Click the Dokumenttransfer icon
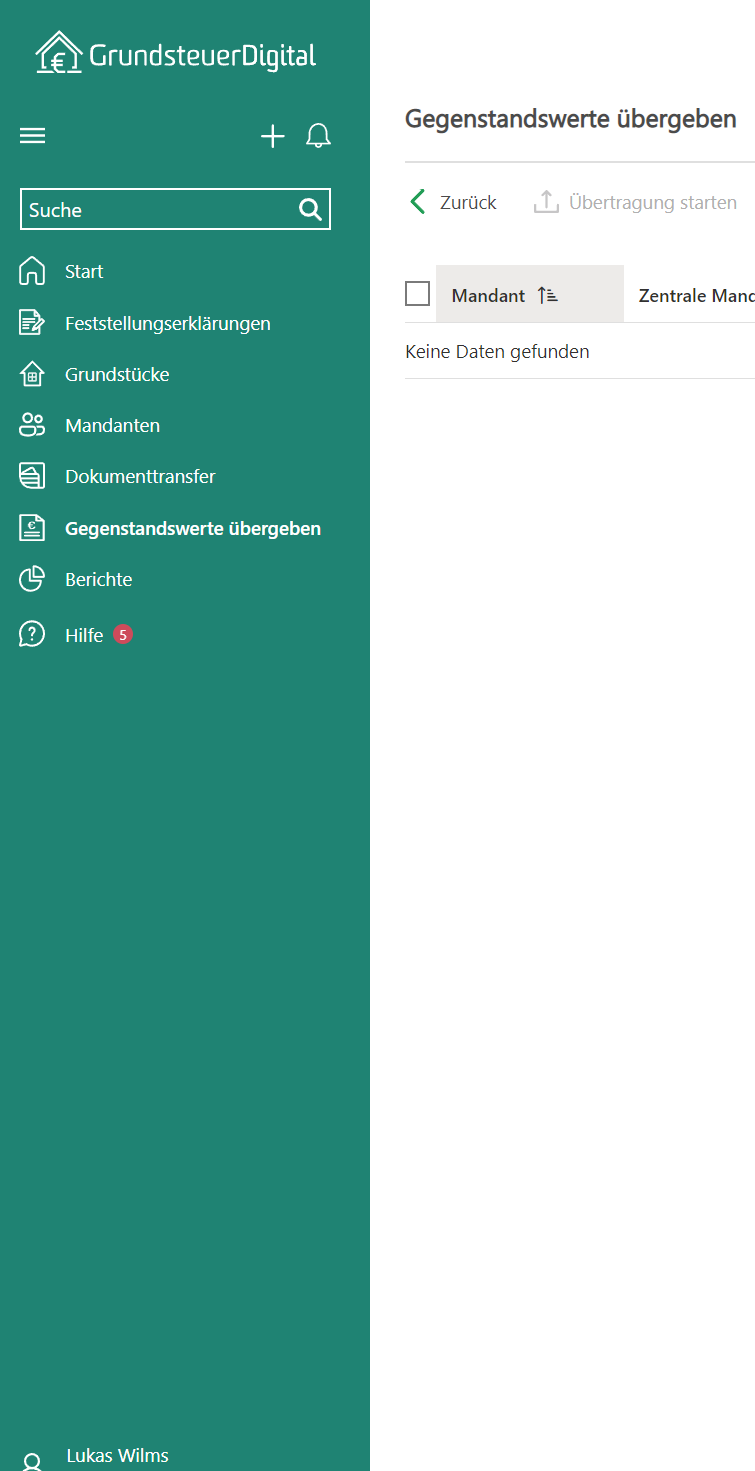Viewport: 755px width, 1471px height. [33, 476]
